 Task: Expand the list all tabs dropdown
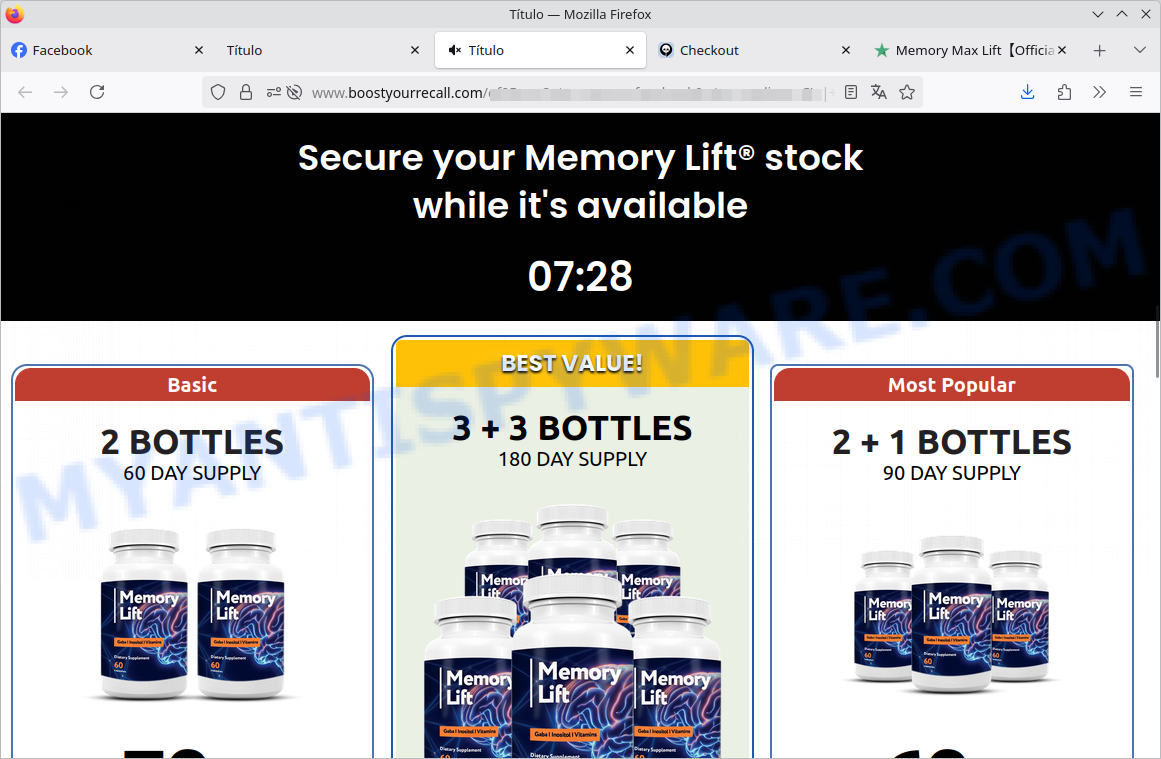pos(1140,50)
